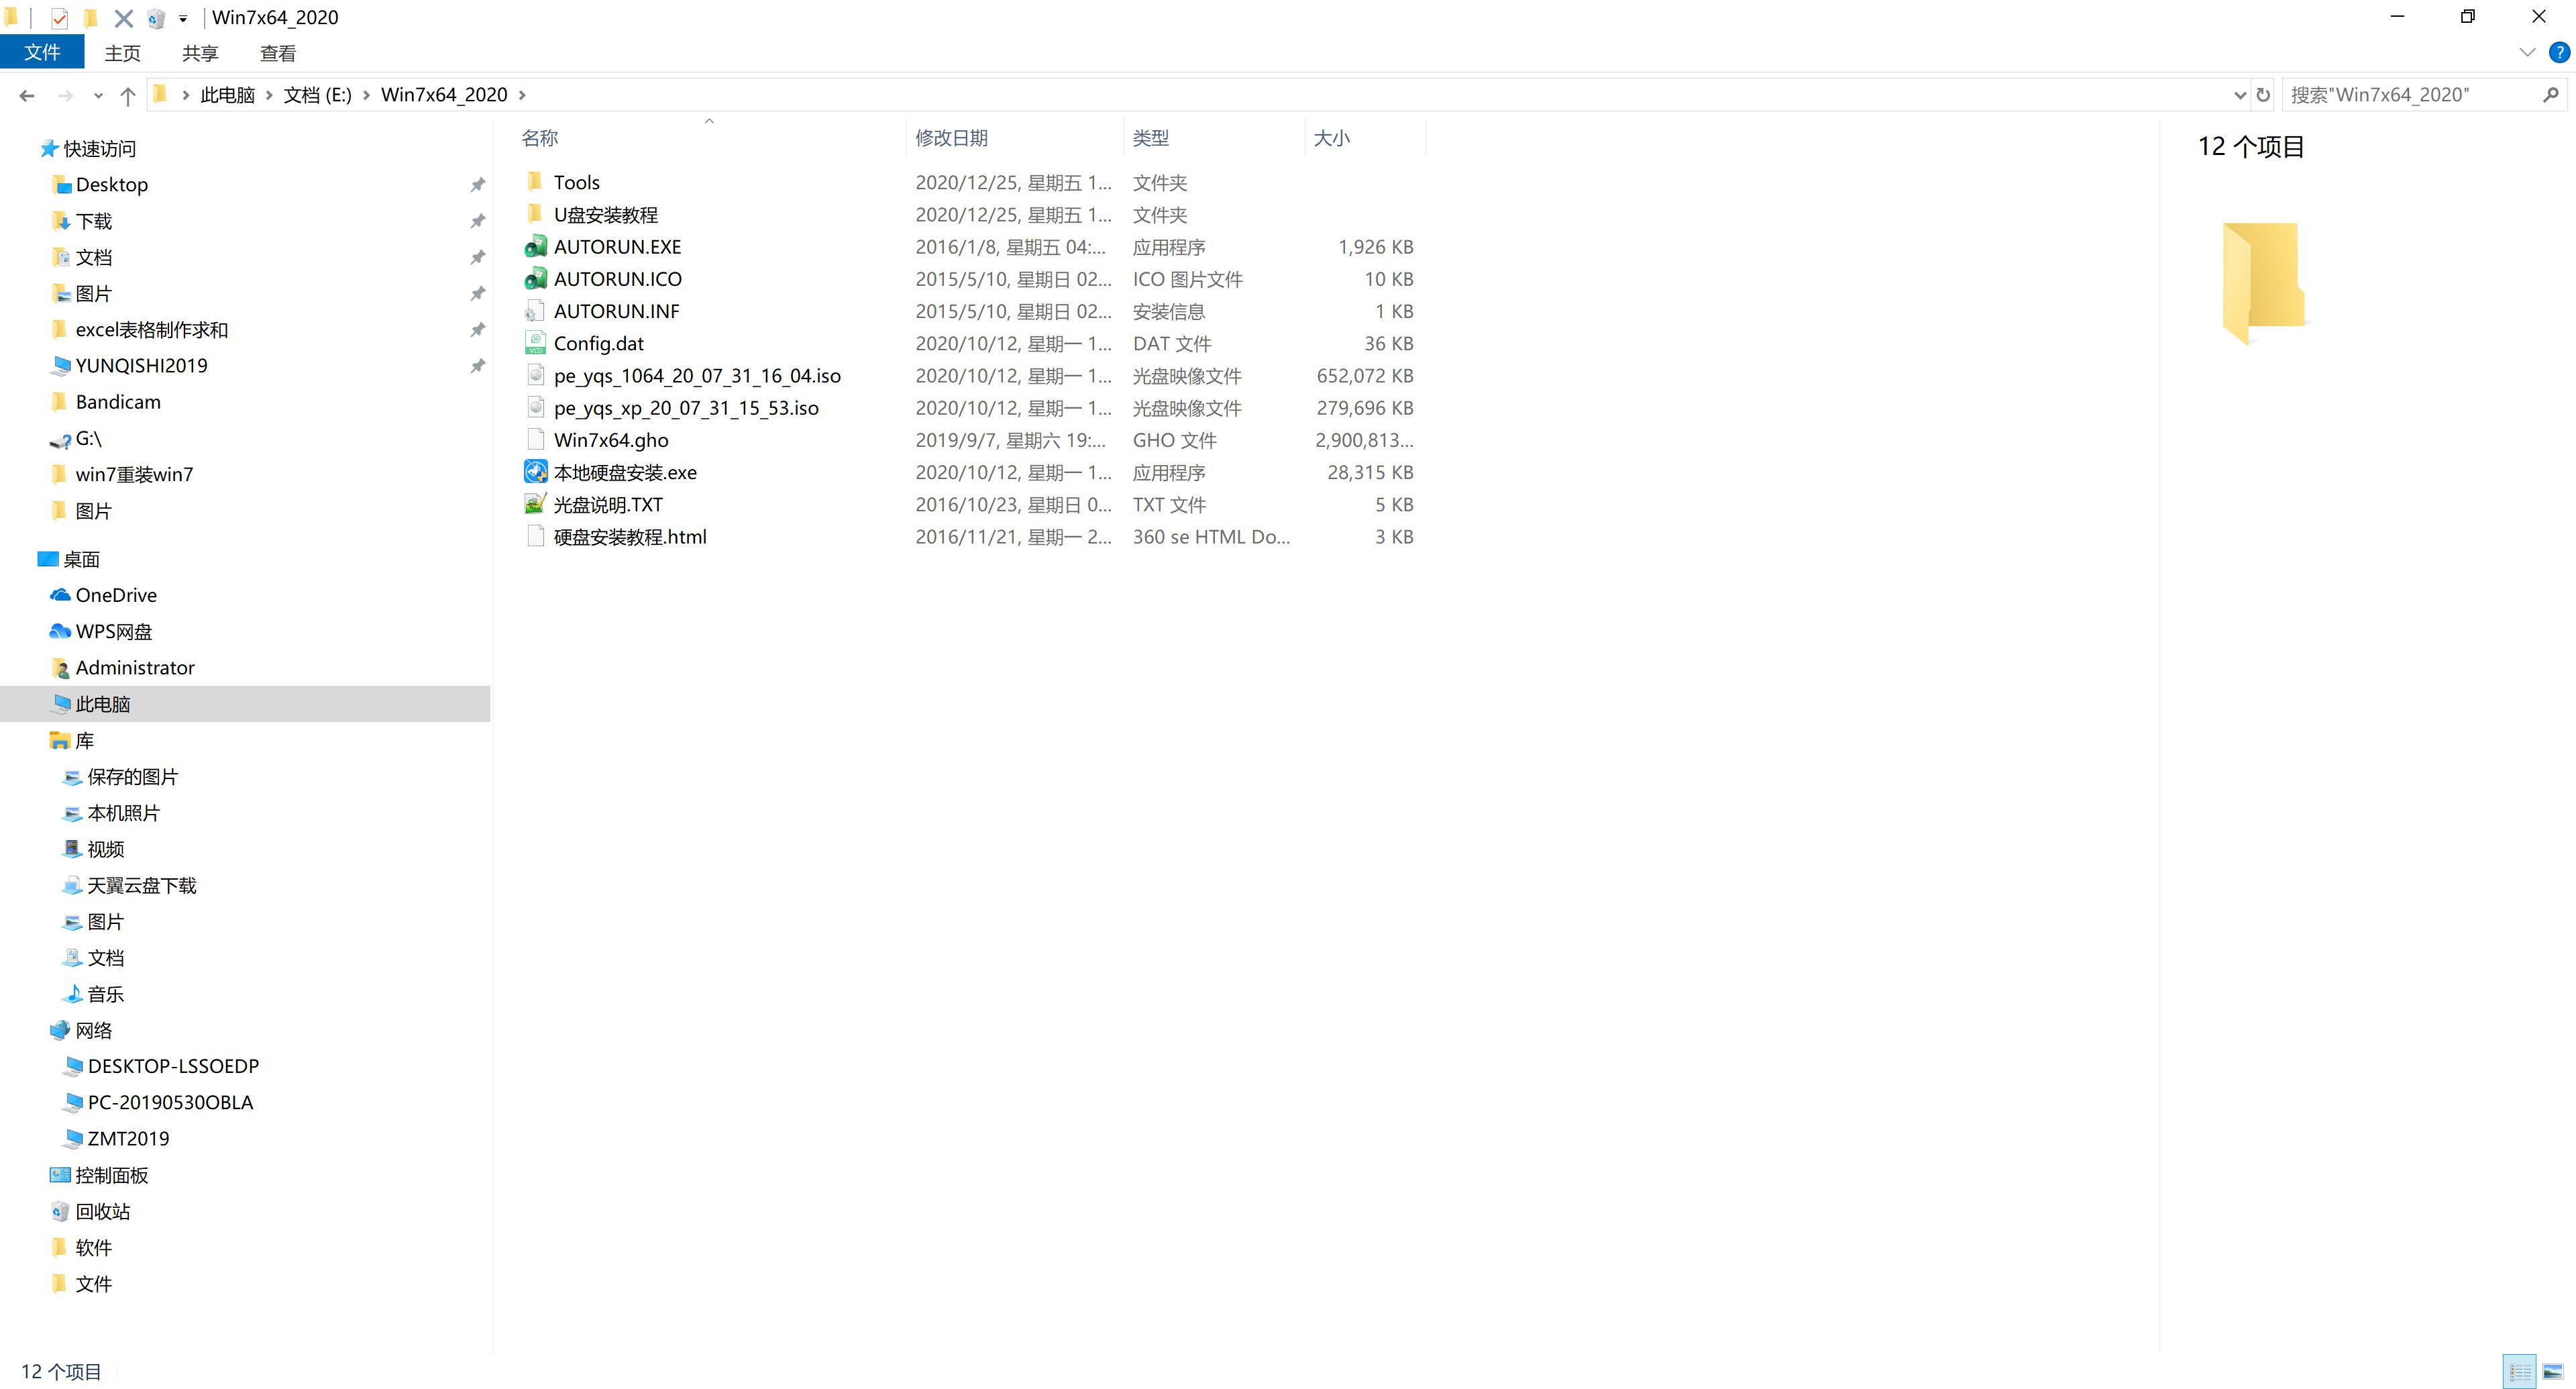Open the Win7x64.gho file

pyautogui.click(x=610, y=440)
